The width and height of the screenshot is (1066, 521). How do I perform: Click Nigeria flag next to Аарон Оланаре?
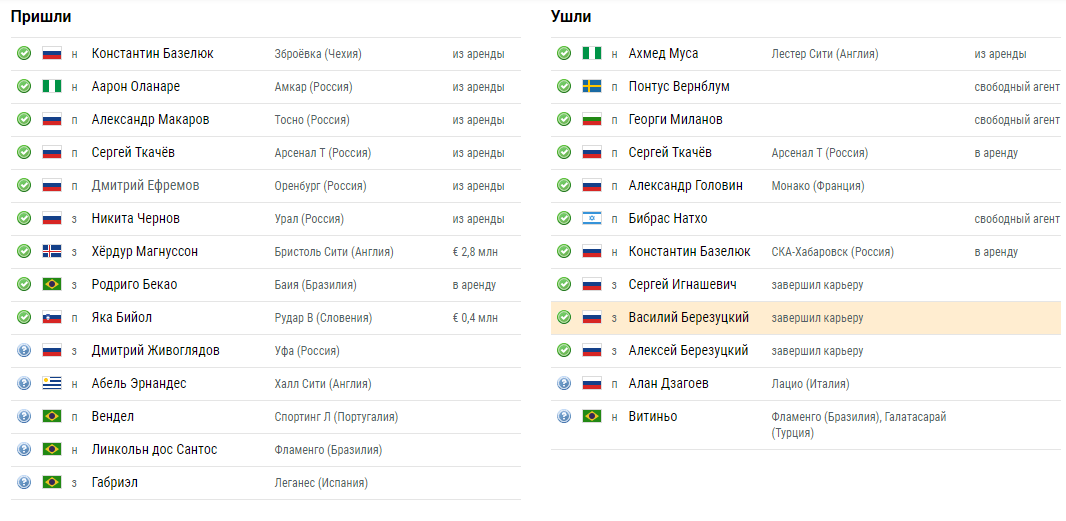tap(52, 86)
